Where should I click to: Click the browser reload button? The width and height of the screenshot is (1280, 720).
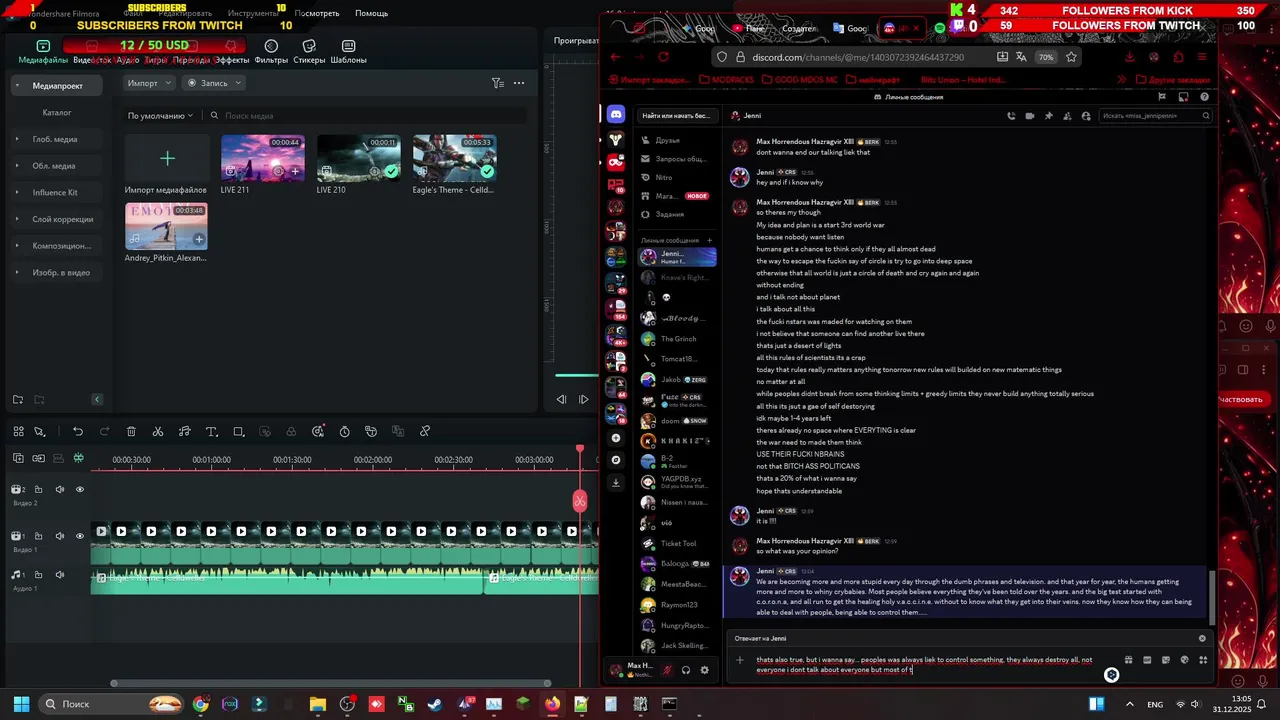(663, 57)
